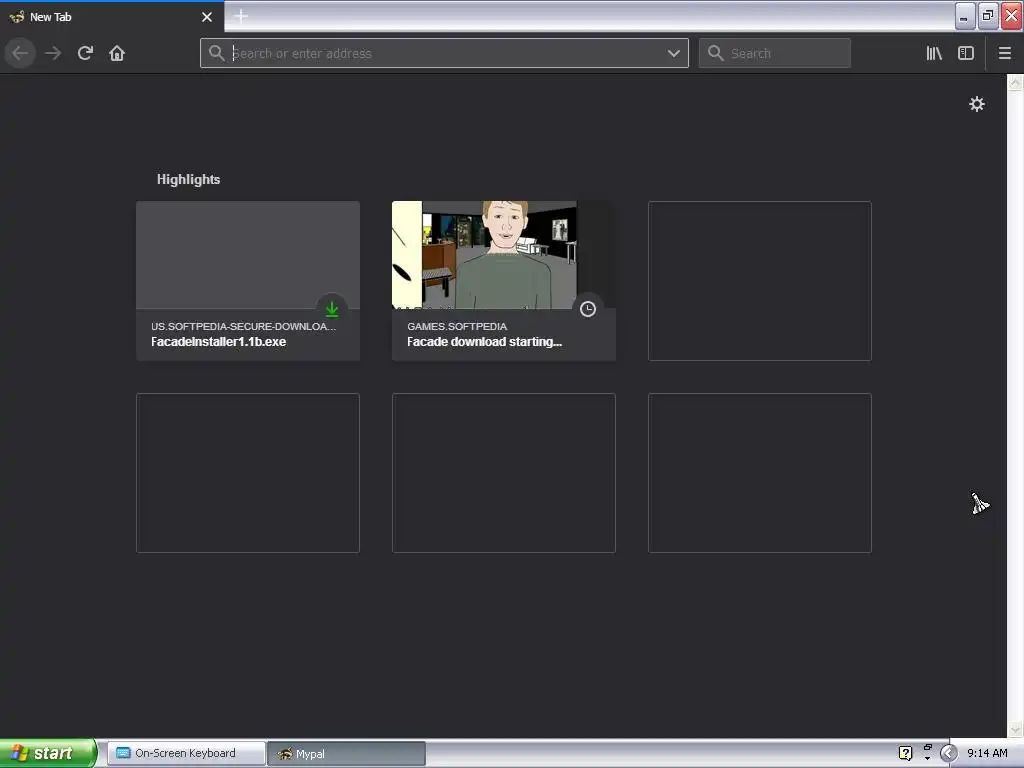Open the home page via house icon
The height and width of the screenshot is (768, 1024).
point(117,53)
